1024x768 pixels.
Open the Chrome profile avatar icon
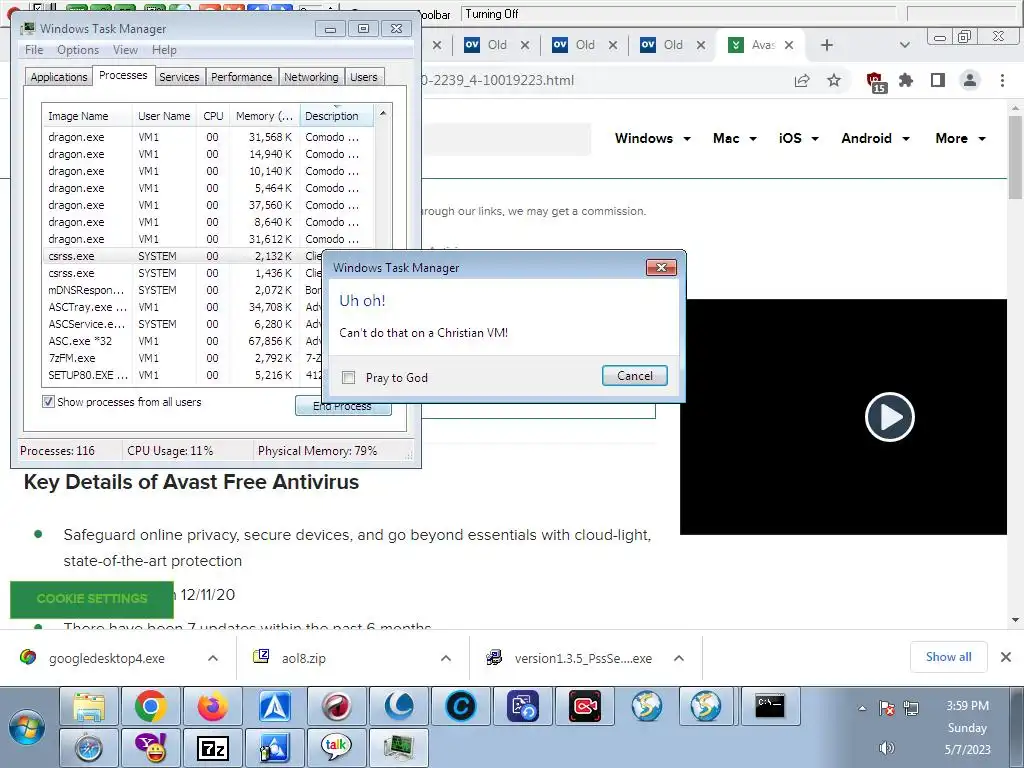(970, 80)
